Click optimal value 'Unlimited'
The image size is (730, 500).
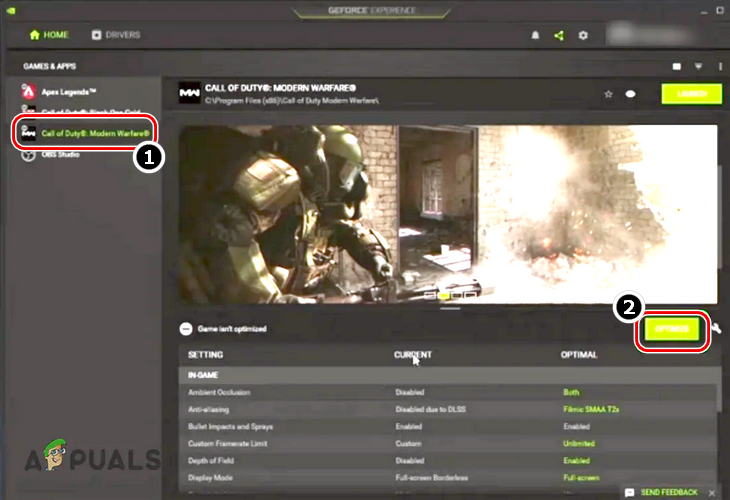click(x=579, y=444)
